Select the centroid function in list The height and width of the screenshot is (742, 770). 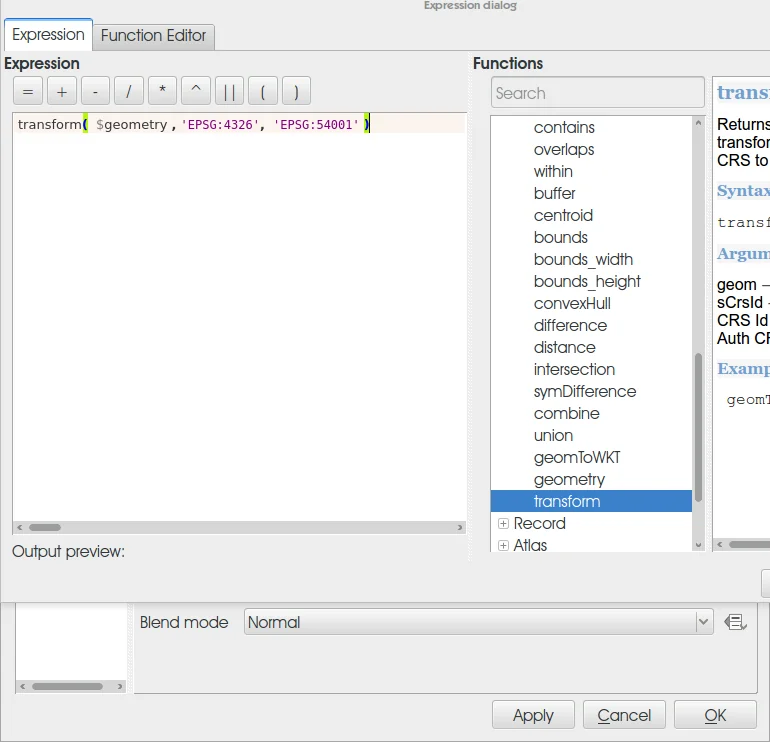coord(563,216)
